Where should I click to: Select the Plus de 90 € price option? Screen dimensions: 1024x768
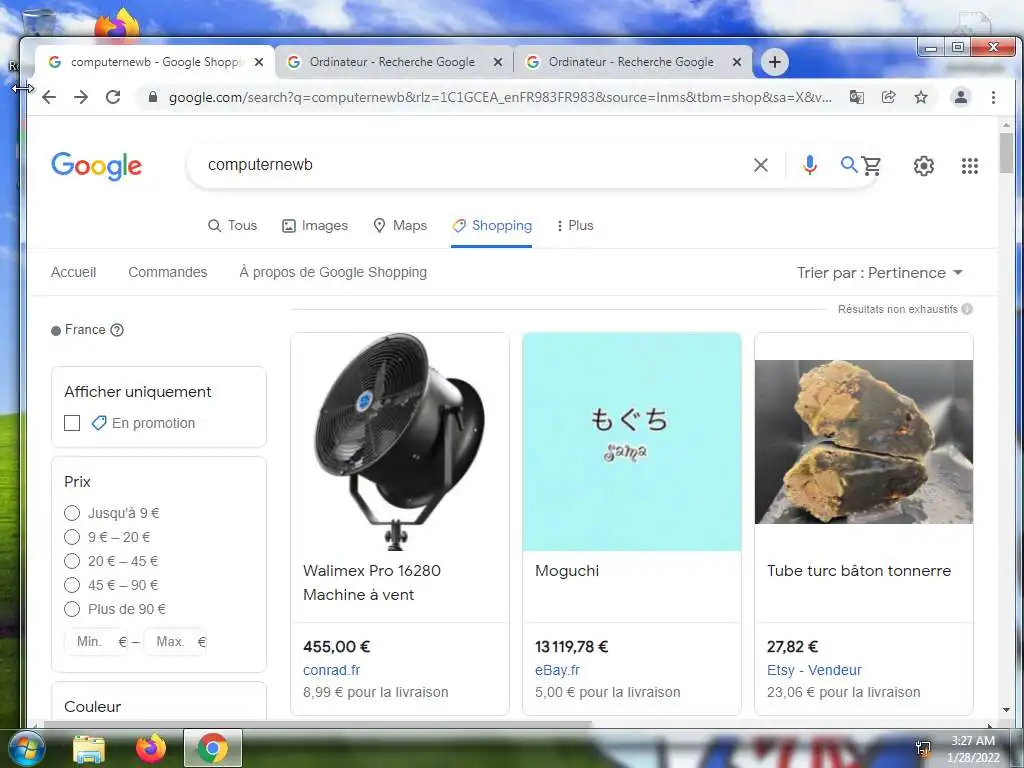pos(72,609)
